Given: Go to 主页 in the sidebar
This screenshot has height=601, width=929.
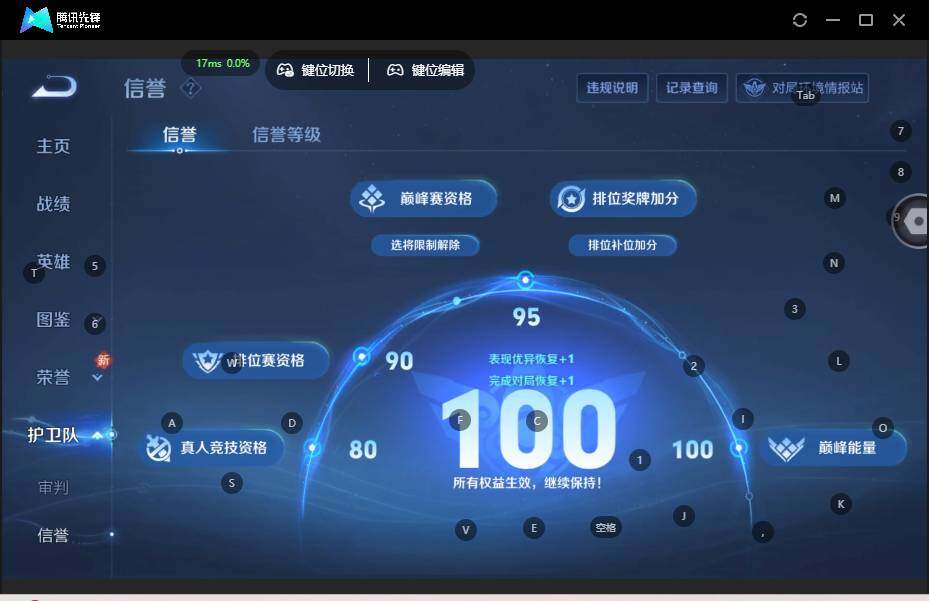Looking at the screenshot, I should [52, 146].
